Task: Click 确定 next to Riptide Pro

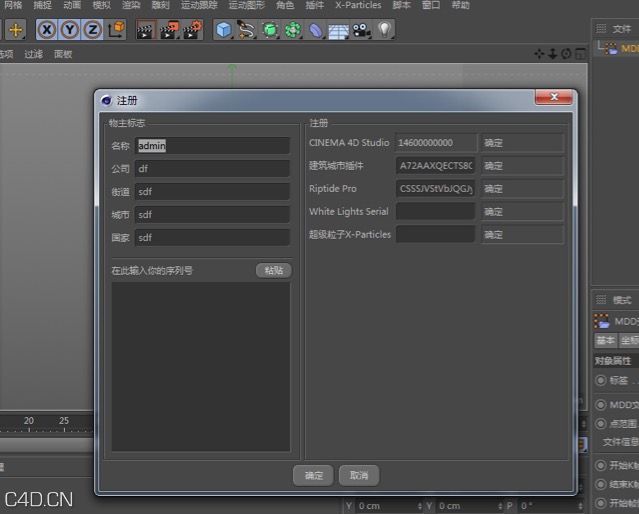Action: 522,189
